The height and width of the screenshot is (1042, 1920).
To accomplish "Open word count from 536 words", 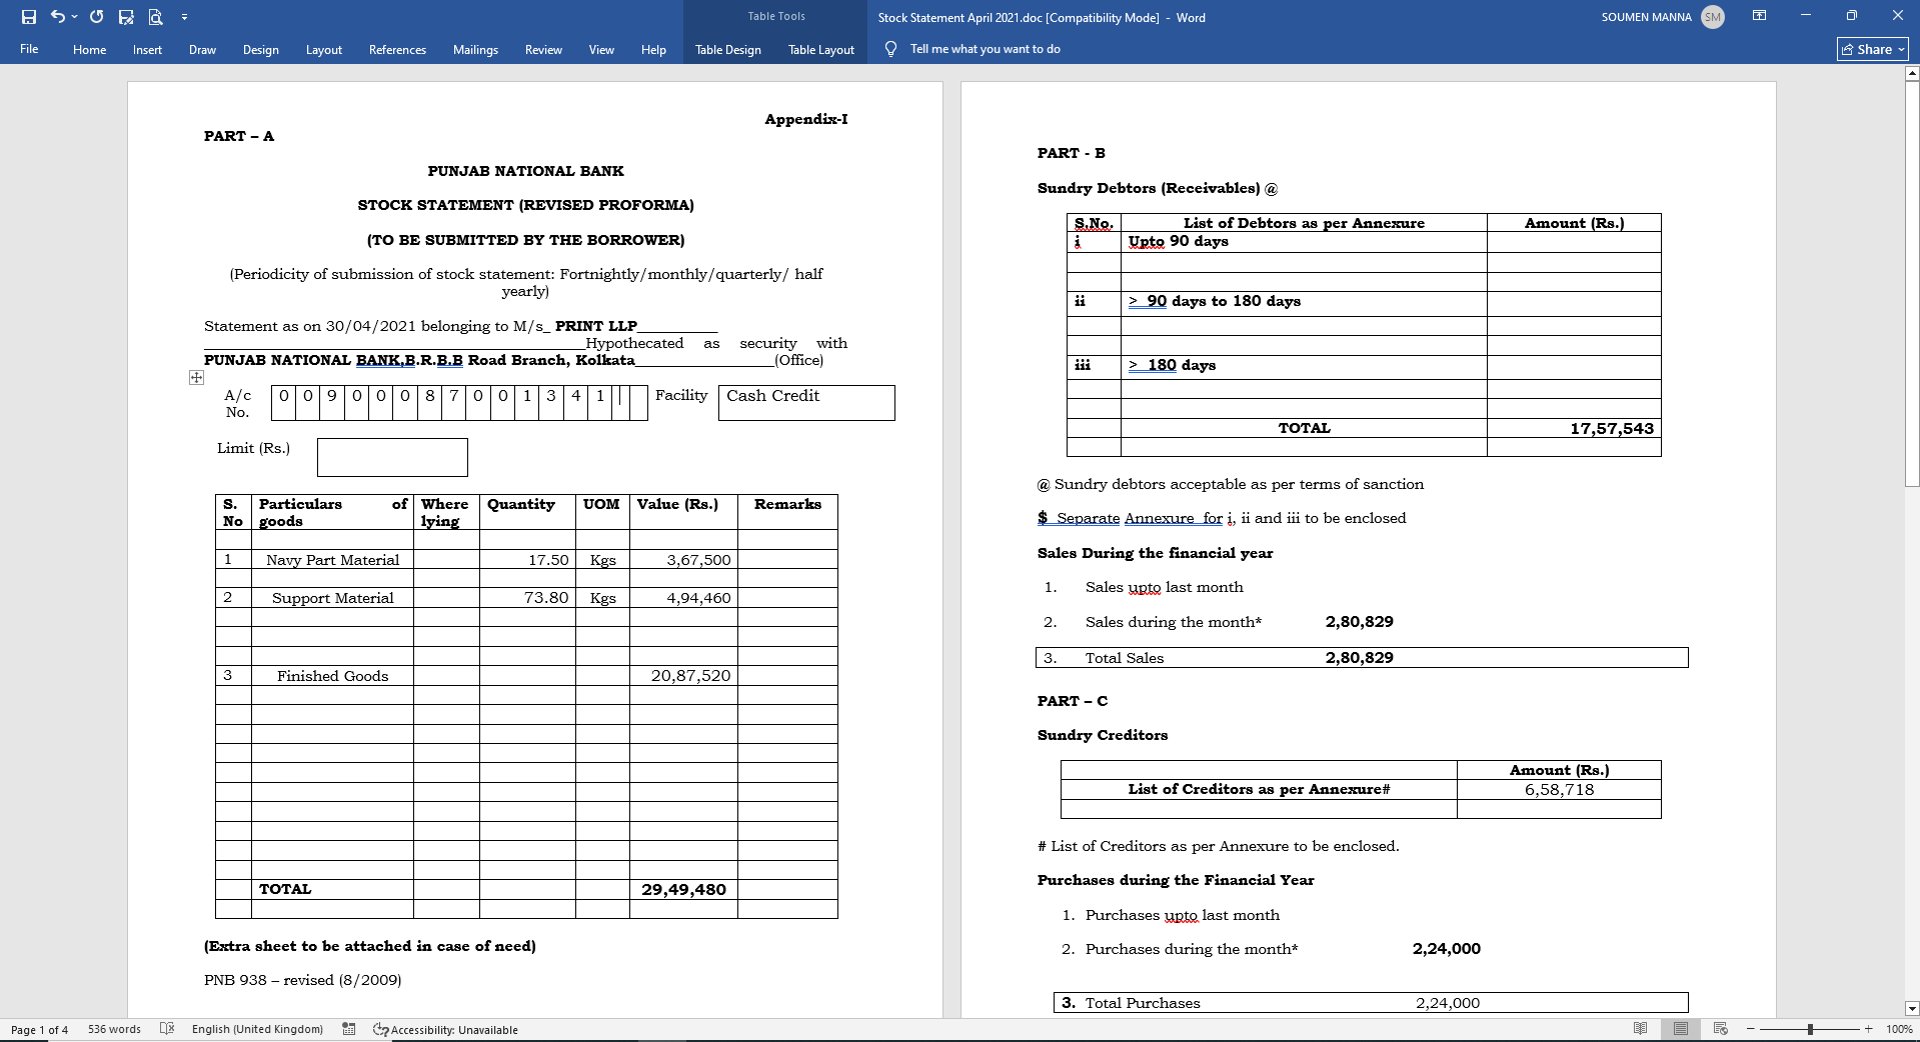I will pos(114,1029).
